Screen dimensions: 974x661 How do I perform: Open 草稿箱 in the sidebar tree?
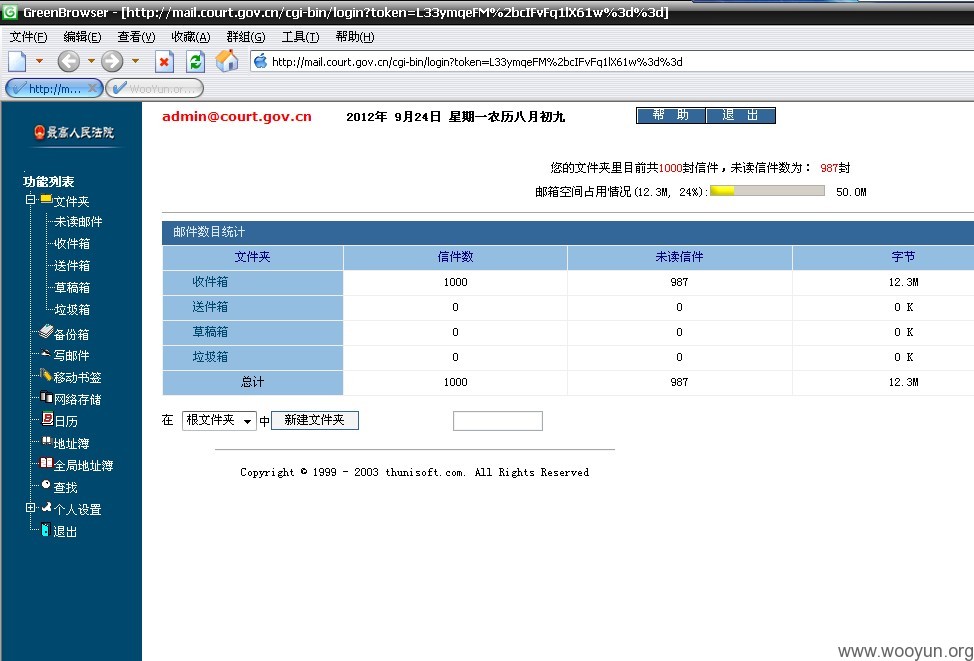coord(72,288)
